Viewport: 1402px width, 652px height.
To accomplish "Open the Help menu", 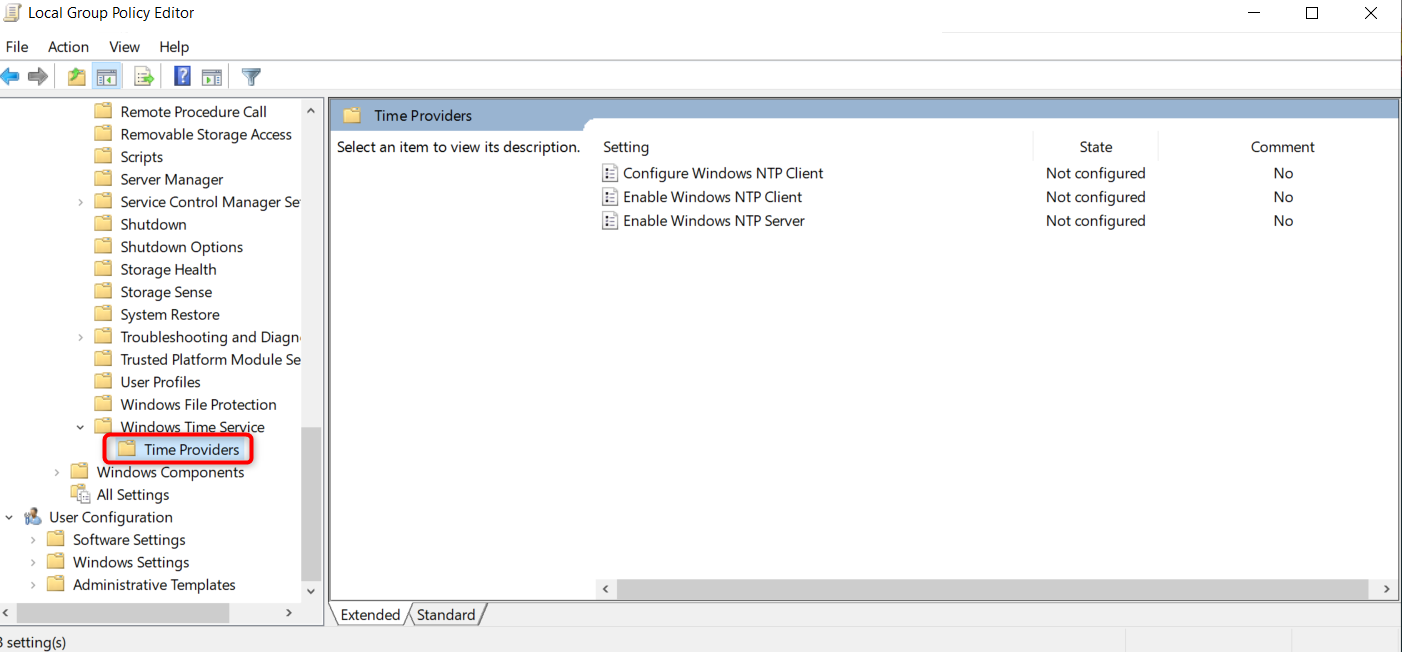I will pyautogui.click(x=174, y=47).
